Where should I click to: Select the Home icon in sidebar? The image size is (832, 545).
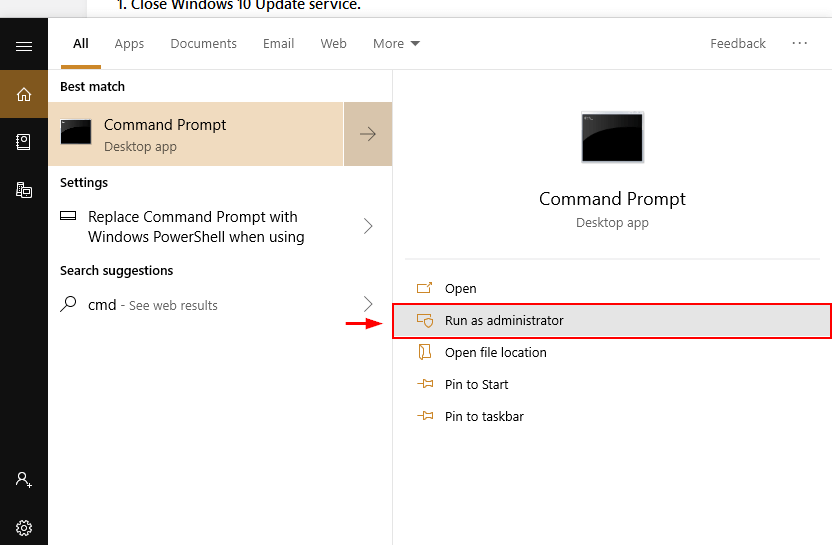pyautogui.click(x=24, y=94)
